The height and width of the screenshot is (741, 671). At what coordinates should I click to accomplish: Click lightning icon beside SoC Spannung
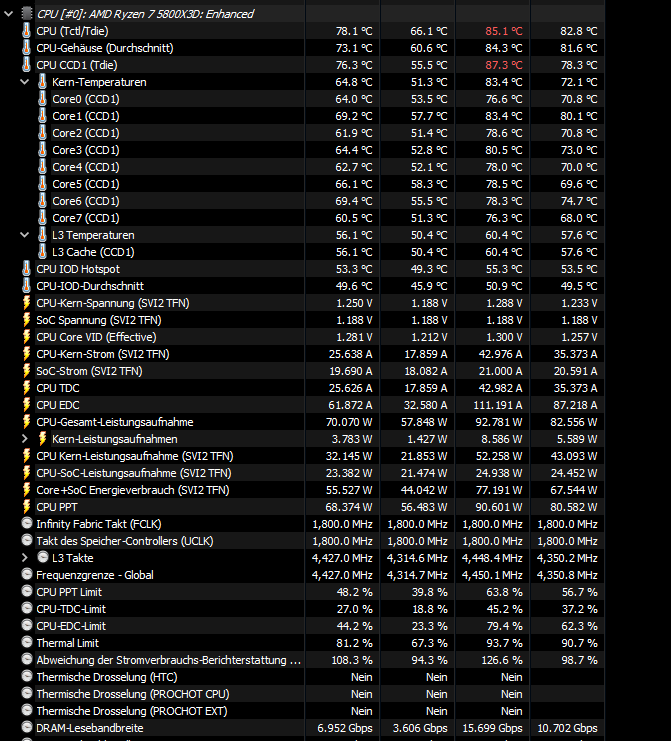click(x=27, y=320)
